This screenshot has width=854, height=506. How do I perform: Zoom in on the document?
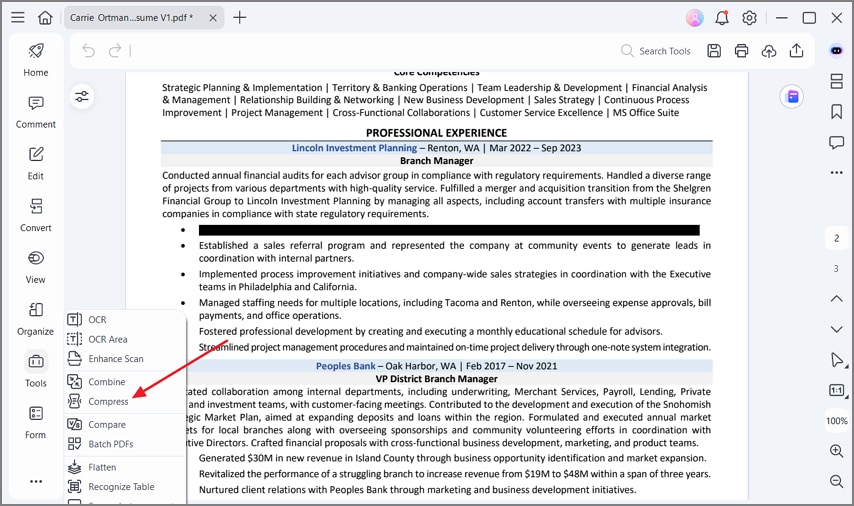click(837, 450)
